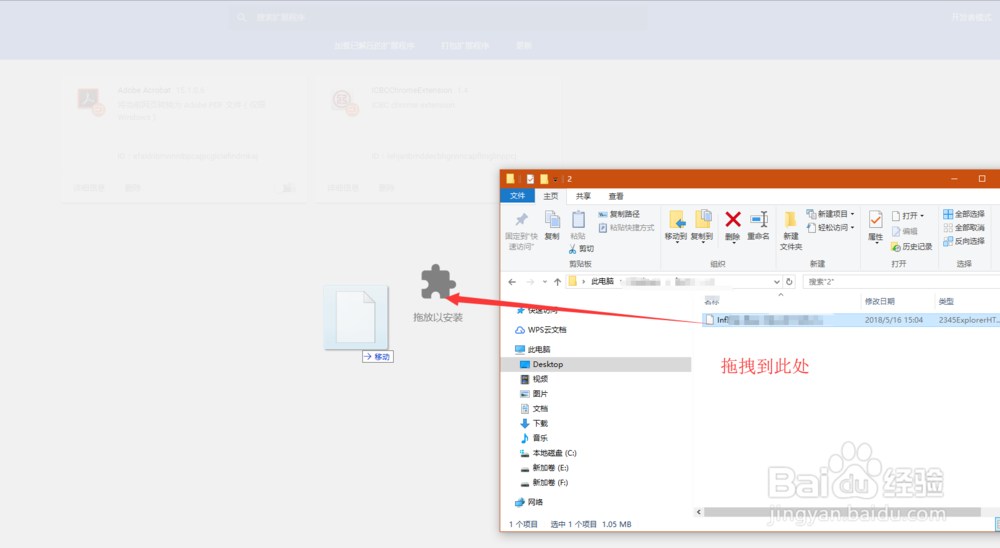Click the Paste (粘贴) clipboard icon

[x=578, y=219]
